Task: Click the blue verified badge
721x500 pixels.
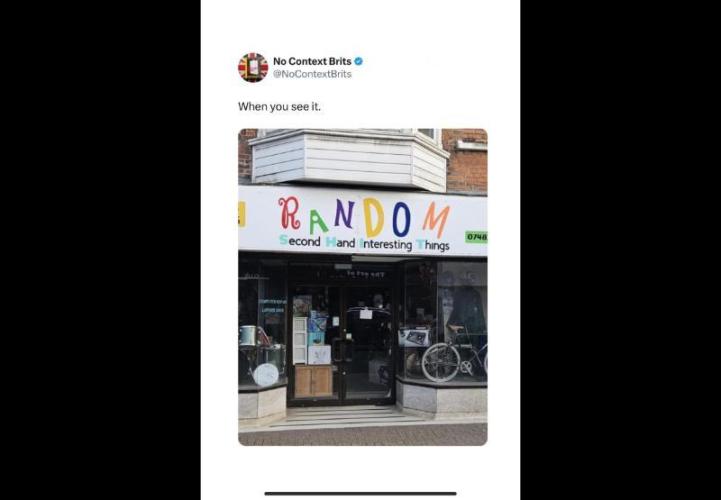Action: click(x=358, y=61)
